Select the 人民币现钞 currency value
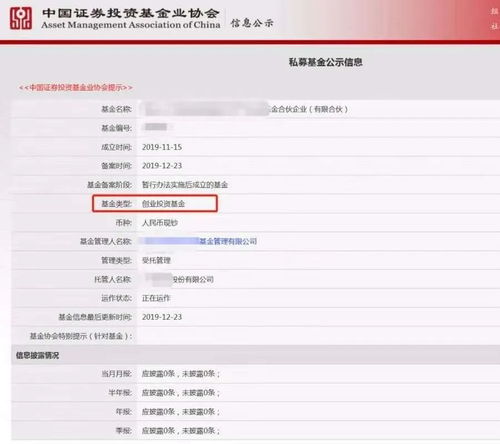Viewport: 500px width, 444px height. [x=160, y=223]
